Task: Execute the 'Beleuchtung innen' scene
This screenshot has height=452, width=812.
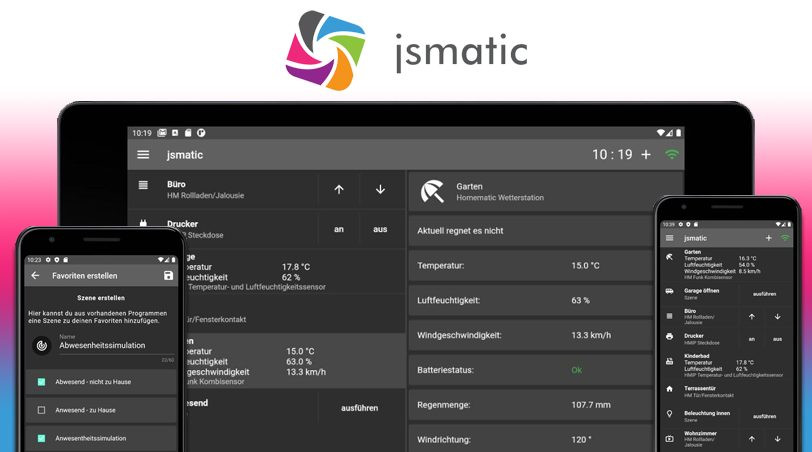Action: coord(764,416)
